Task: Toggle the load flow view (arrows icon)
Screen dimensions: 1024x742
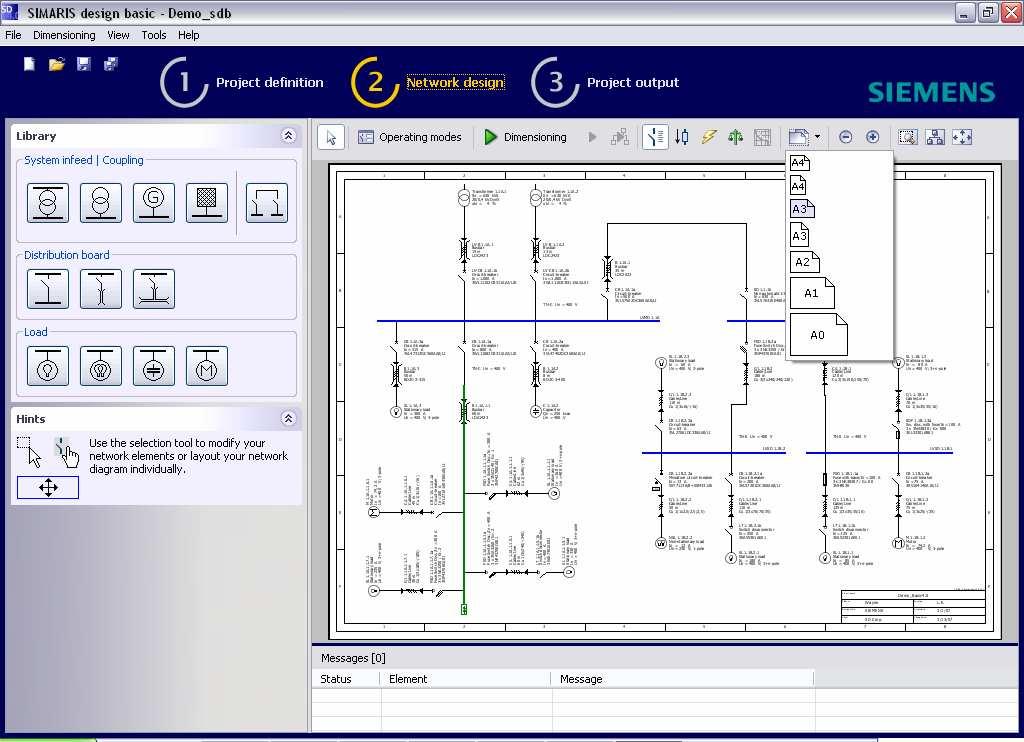Action: click(x=682, y=137)
